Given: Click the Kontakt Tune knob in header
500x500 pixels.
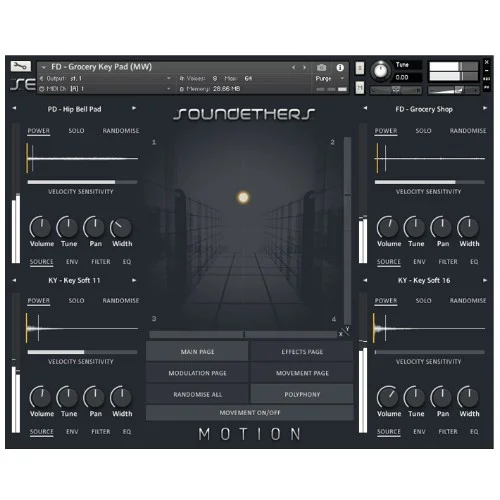Looking at the screenshot, I should click(381, 70).
